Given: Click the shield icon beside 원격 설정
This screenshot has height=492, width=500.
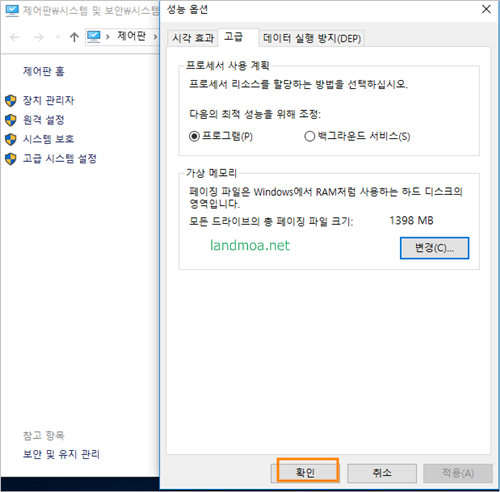Looking at the screenshot, I should pos(11,120).
